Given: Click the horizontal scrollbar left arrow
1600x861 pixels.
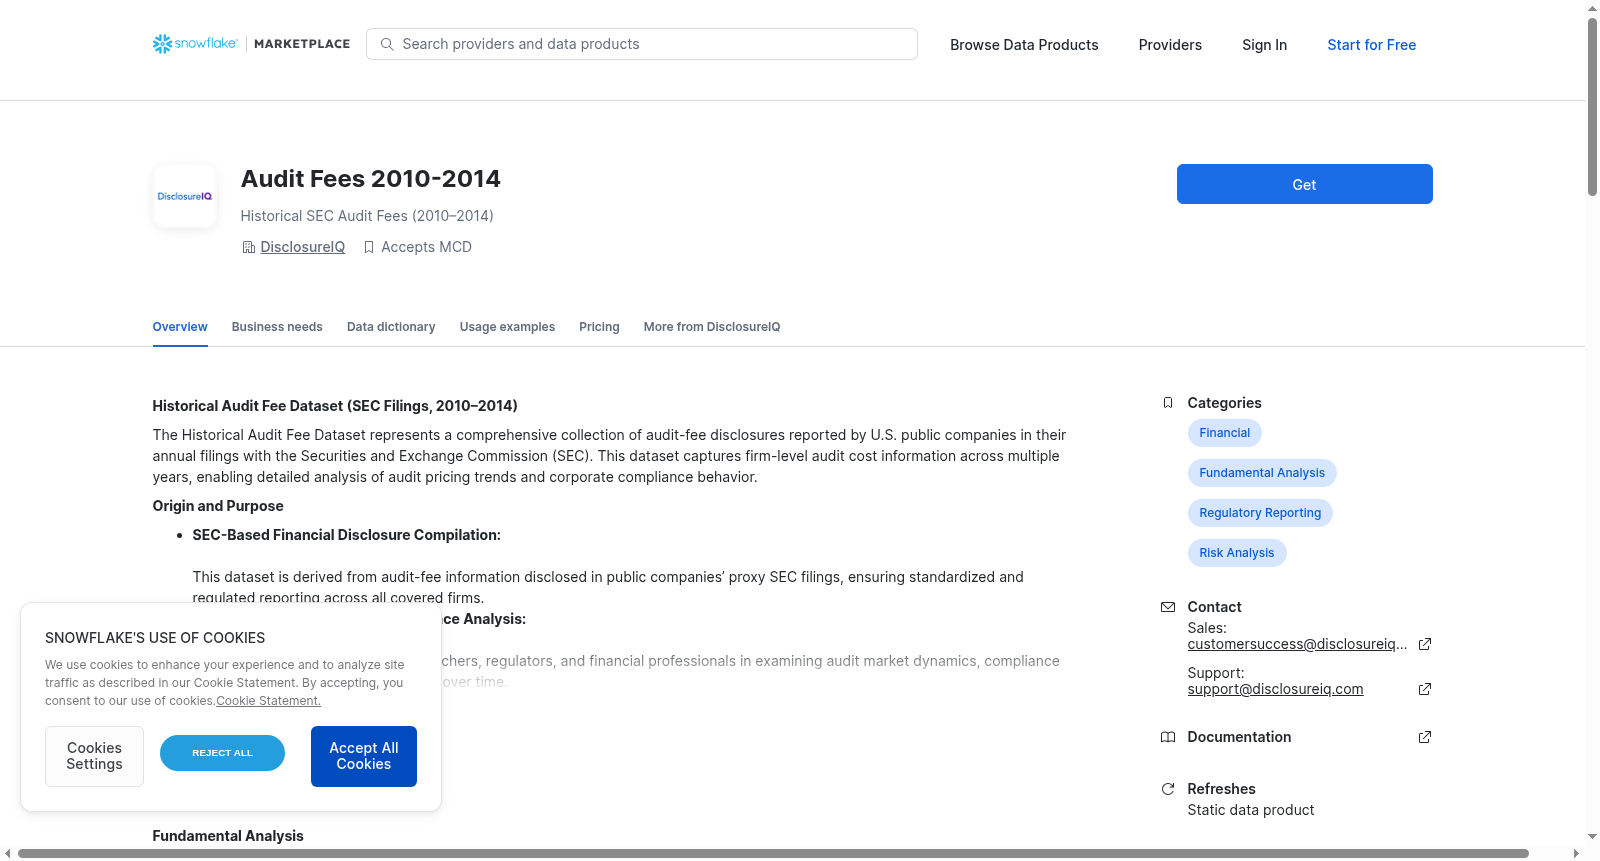Looking at the screenshot, I should pos(8,853).
